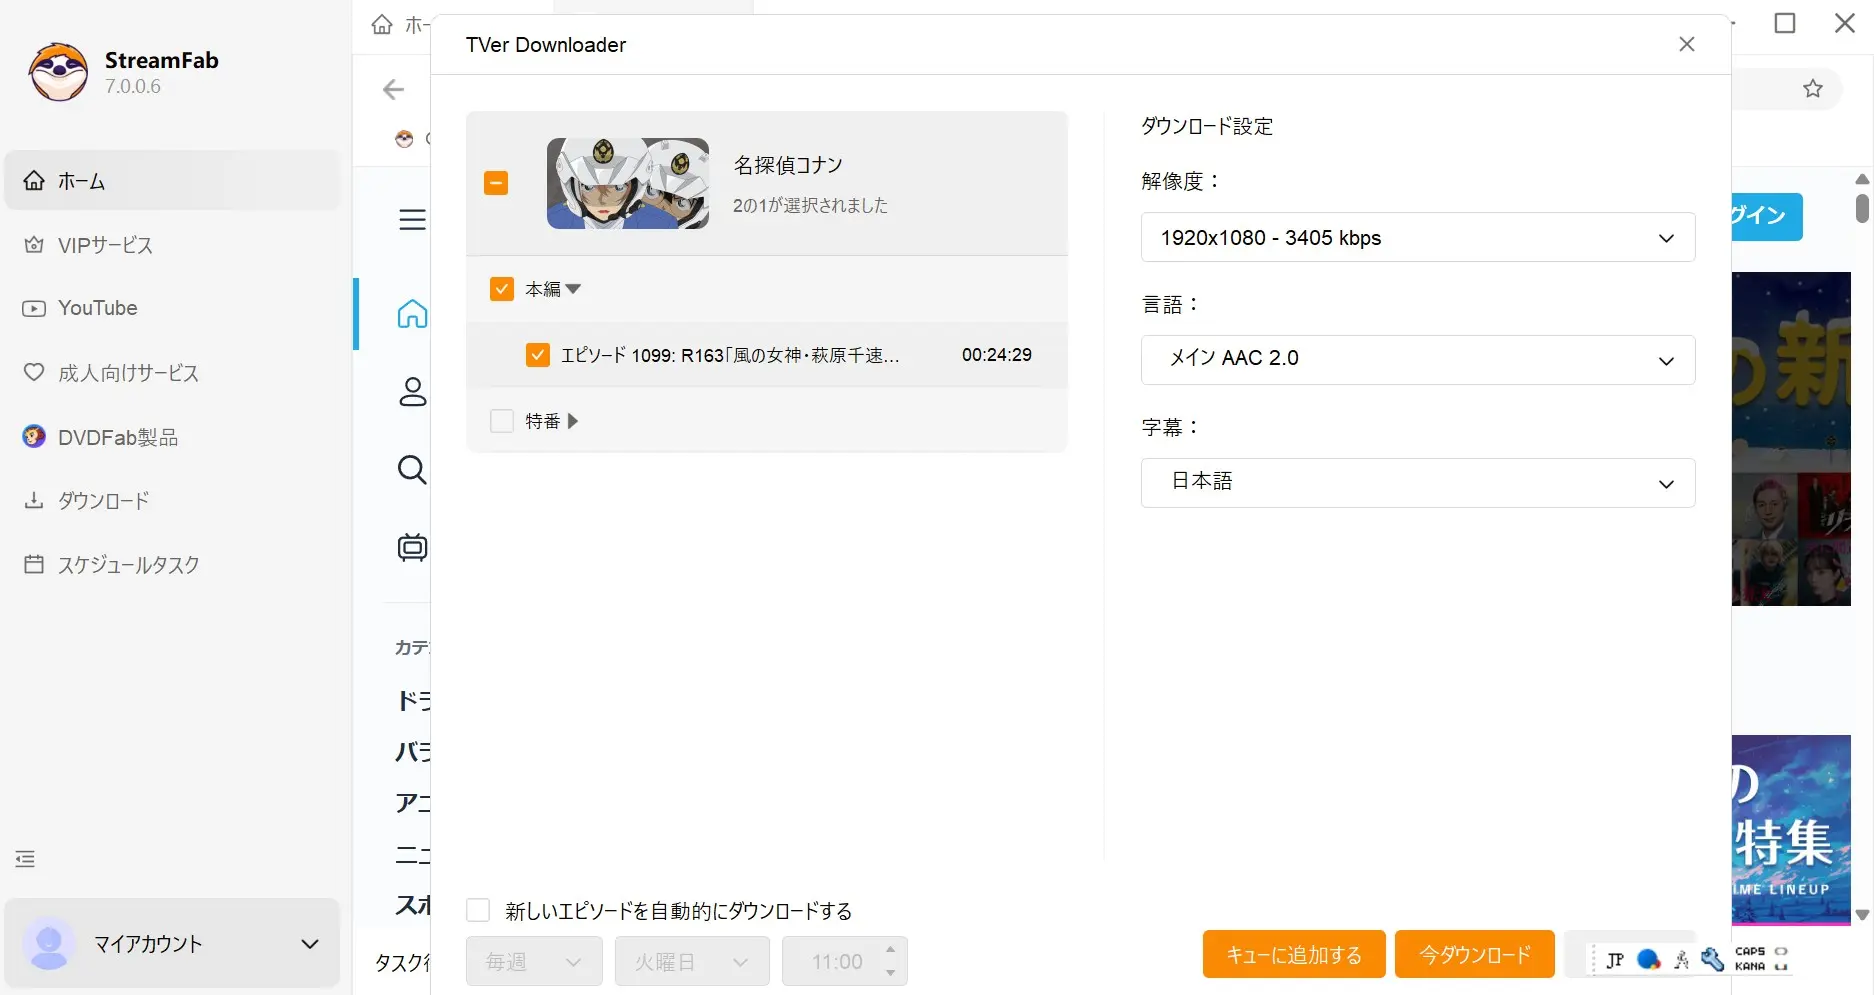Click the VIP crown icon
The image size is (1874, 995).
click(34, 245)
